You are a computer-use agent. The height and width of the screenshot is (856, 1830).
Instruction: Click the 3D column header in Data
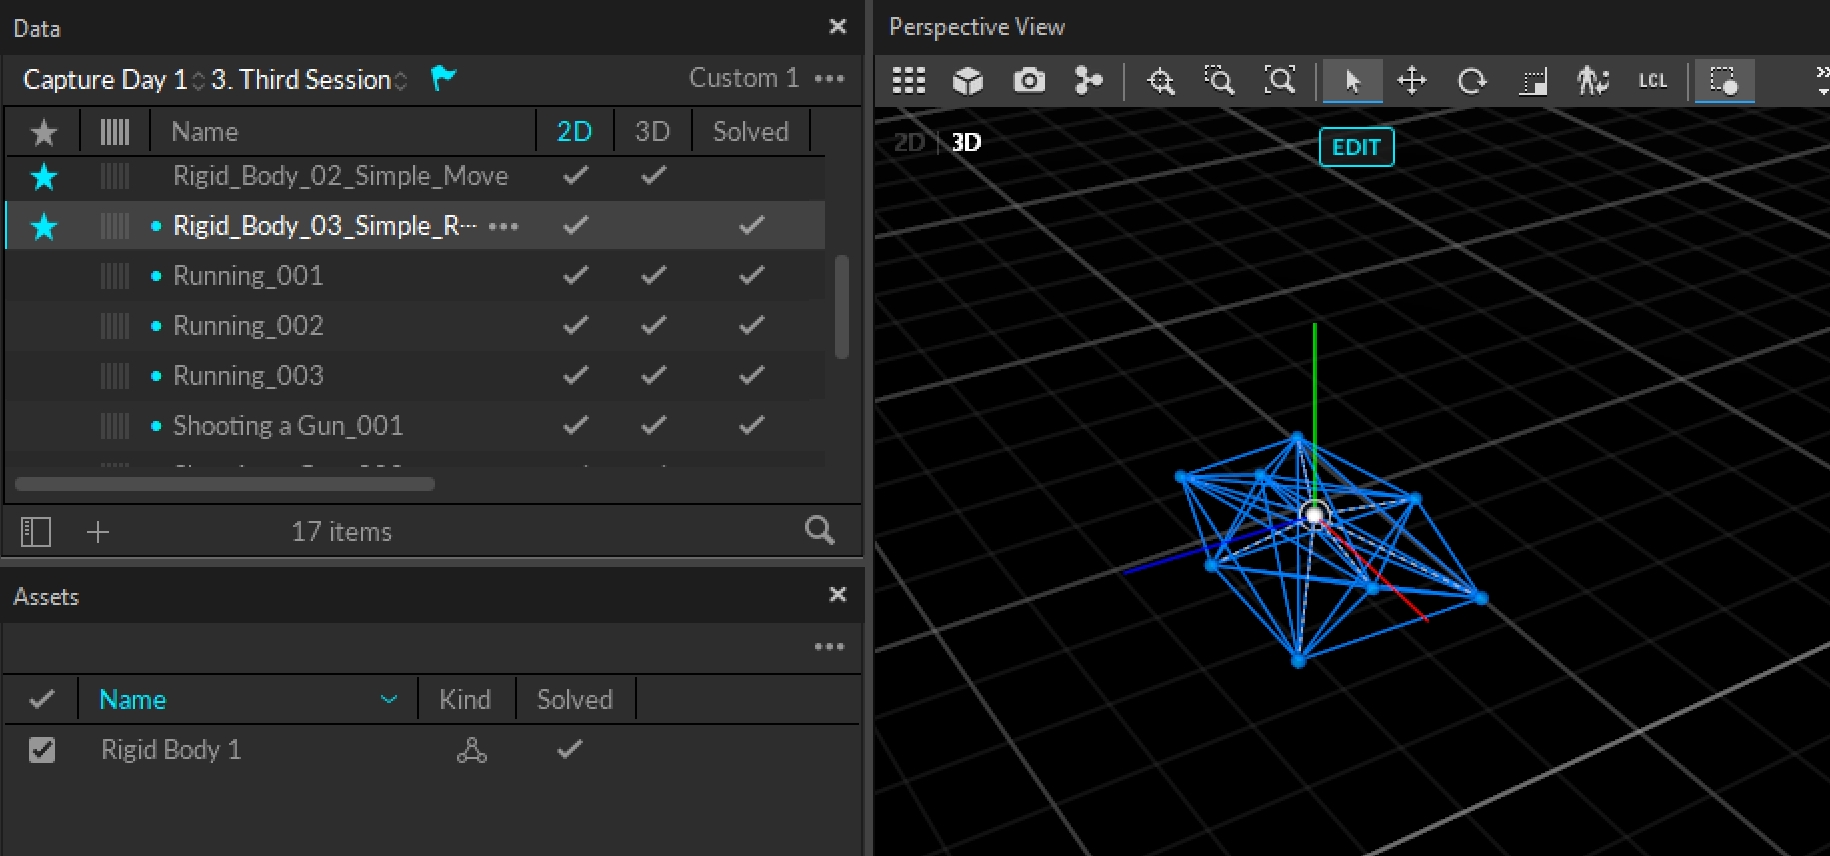click(x=652, y=131)
